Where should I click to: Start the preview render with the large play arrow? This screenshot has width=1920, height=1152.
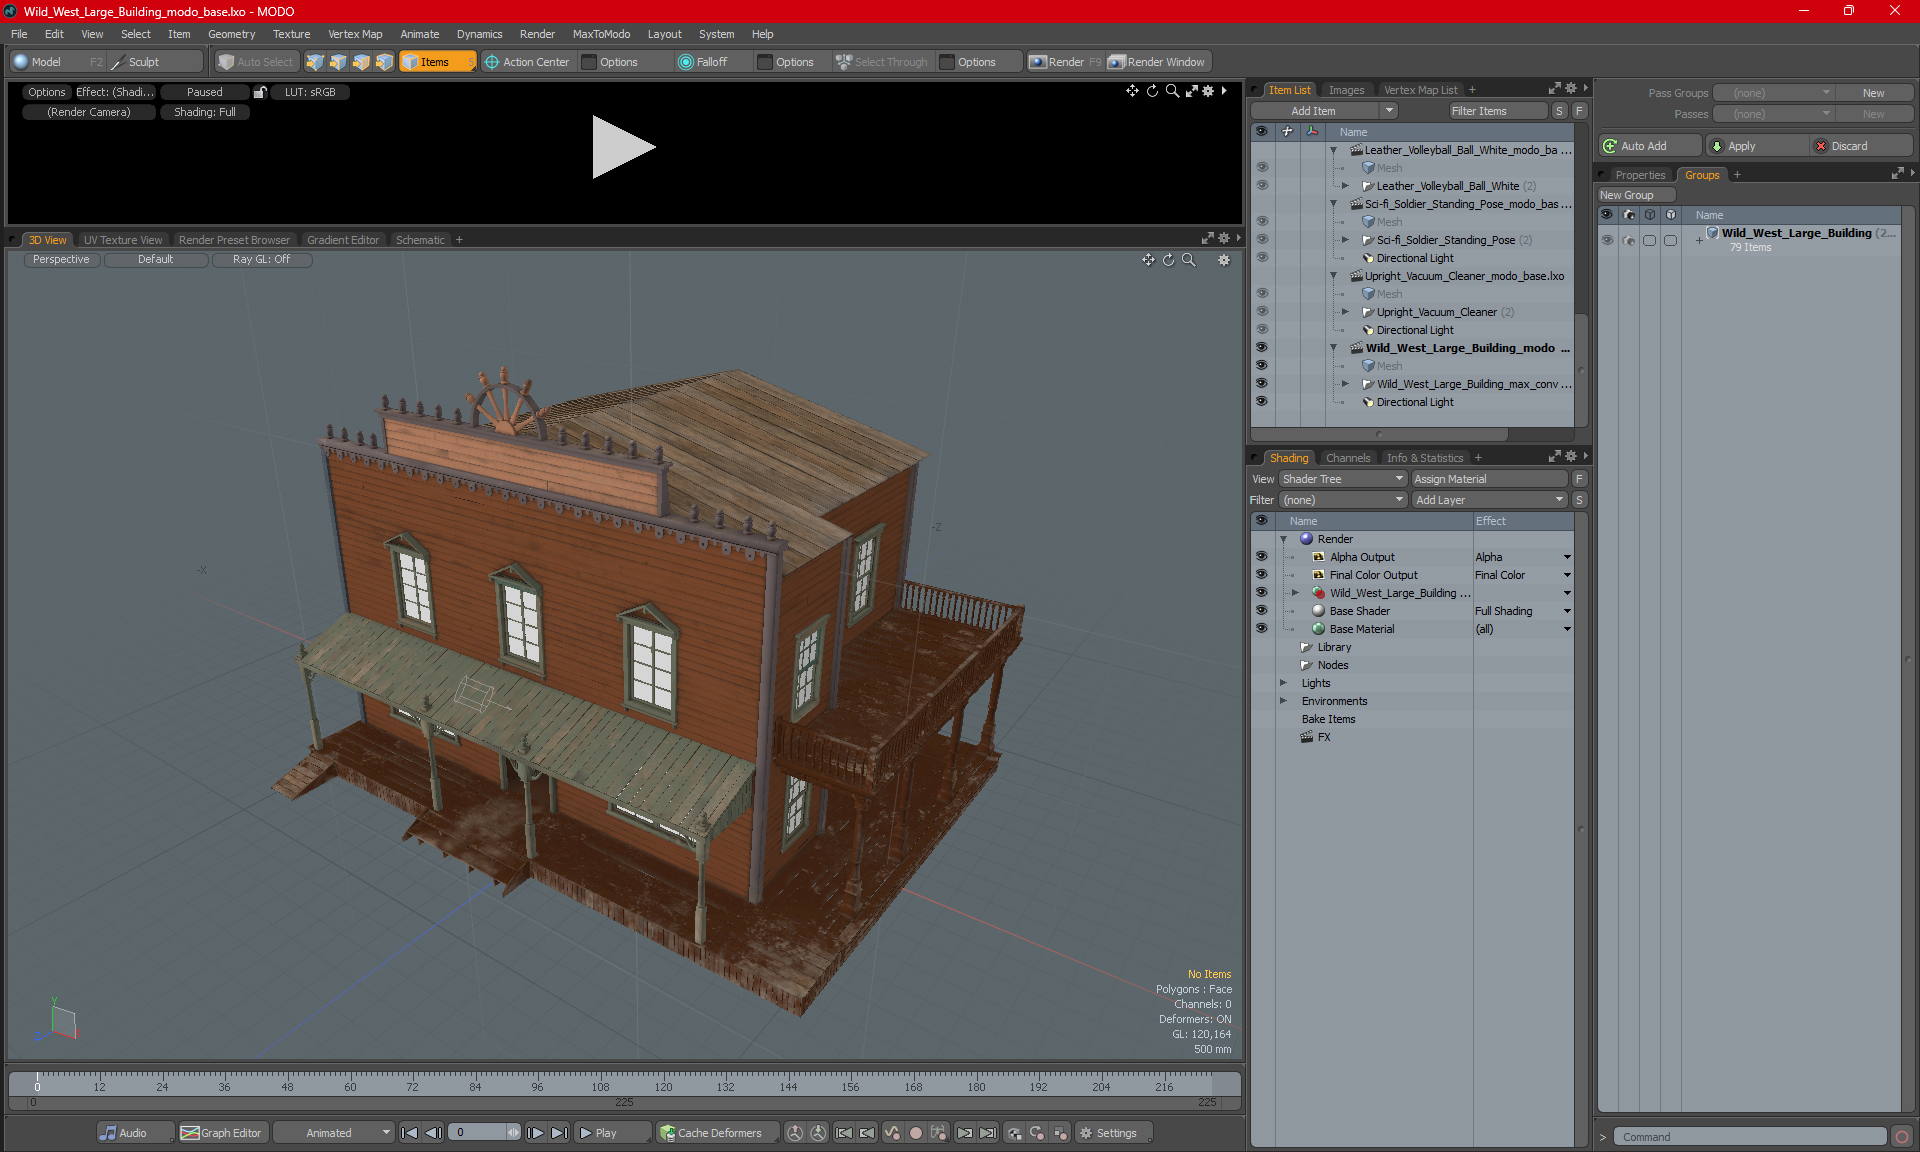click(623, 147)
